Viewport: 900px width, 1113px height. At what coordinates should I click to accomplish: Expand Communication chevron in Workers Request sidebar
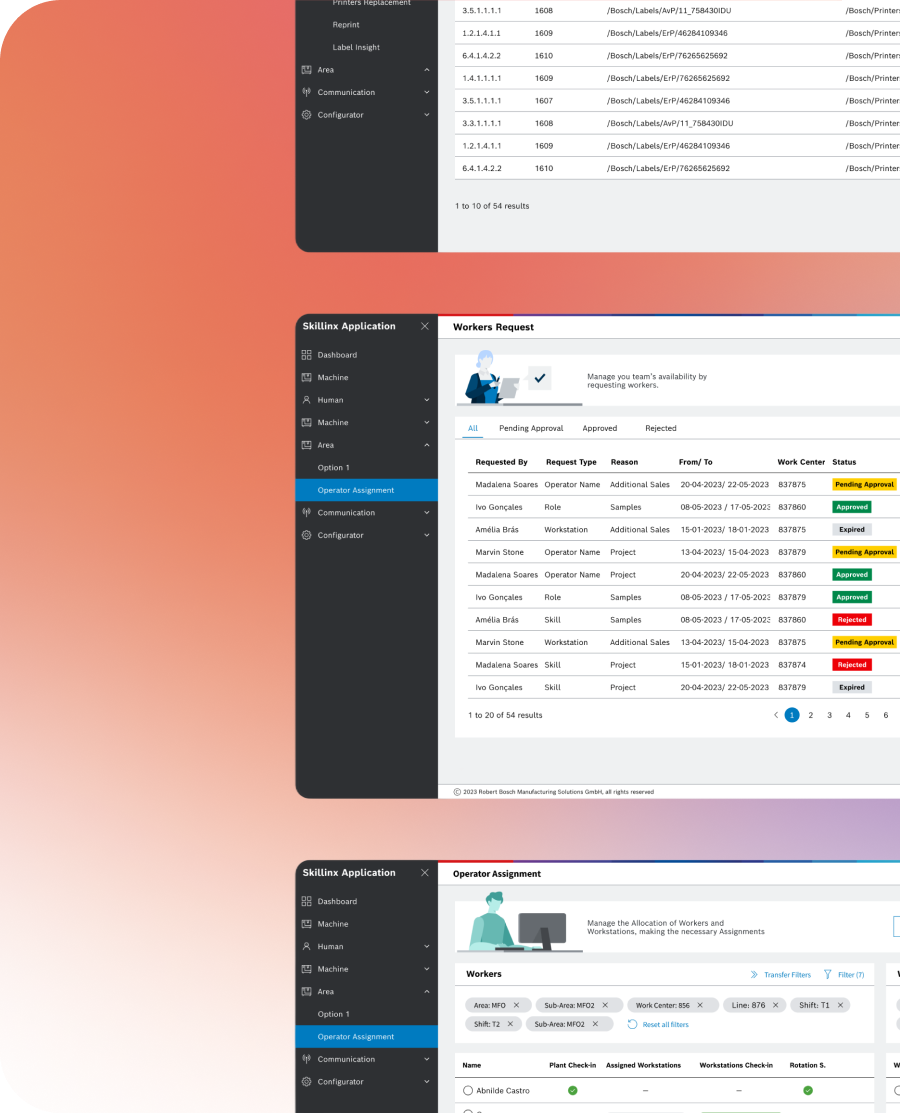pyautogui.click(x=427, y=512)
